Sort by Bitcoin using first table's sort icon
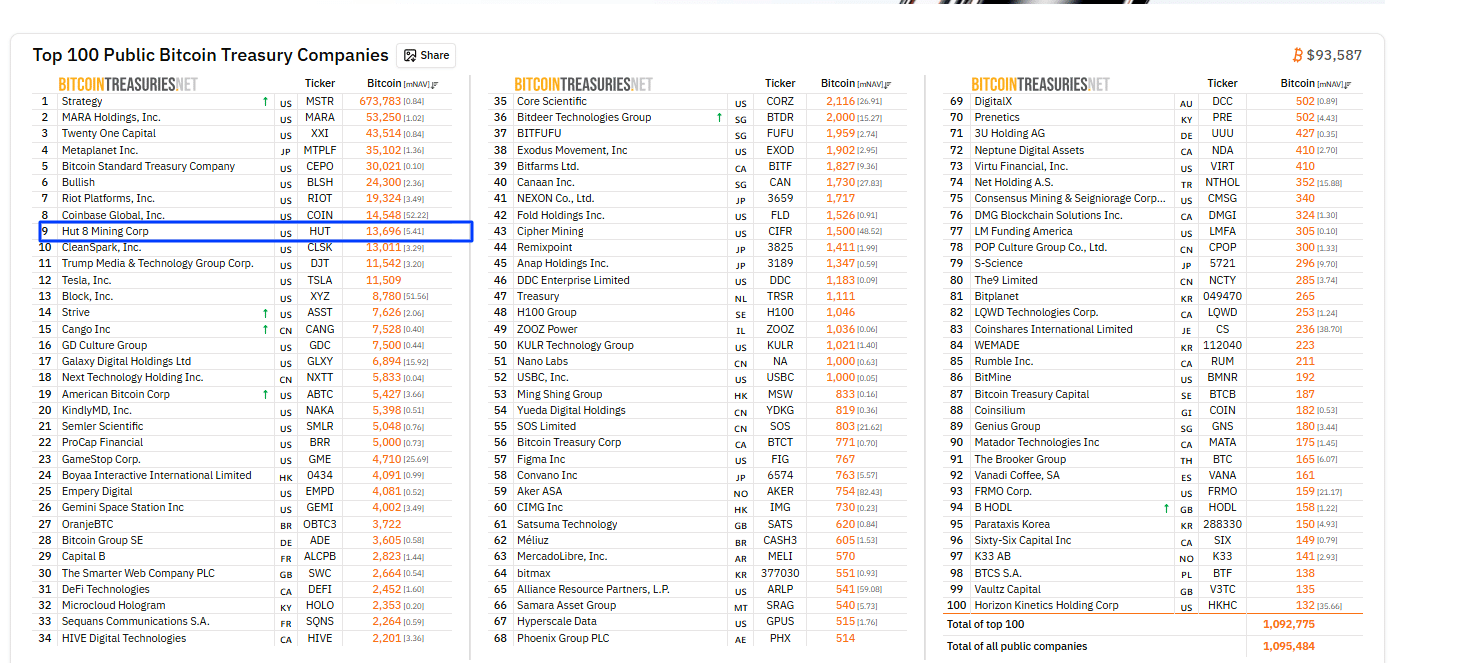This screenshot has width=1460, height=663. tap(435, 85)
